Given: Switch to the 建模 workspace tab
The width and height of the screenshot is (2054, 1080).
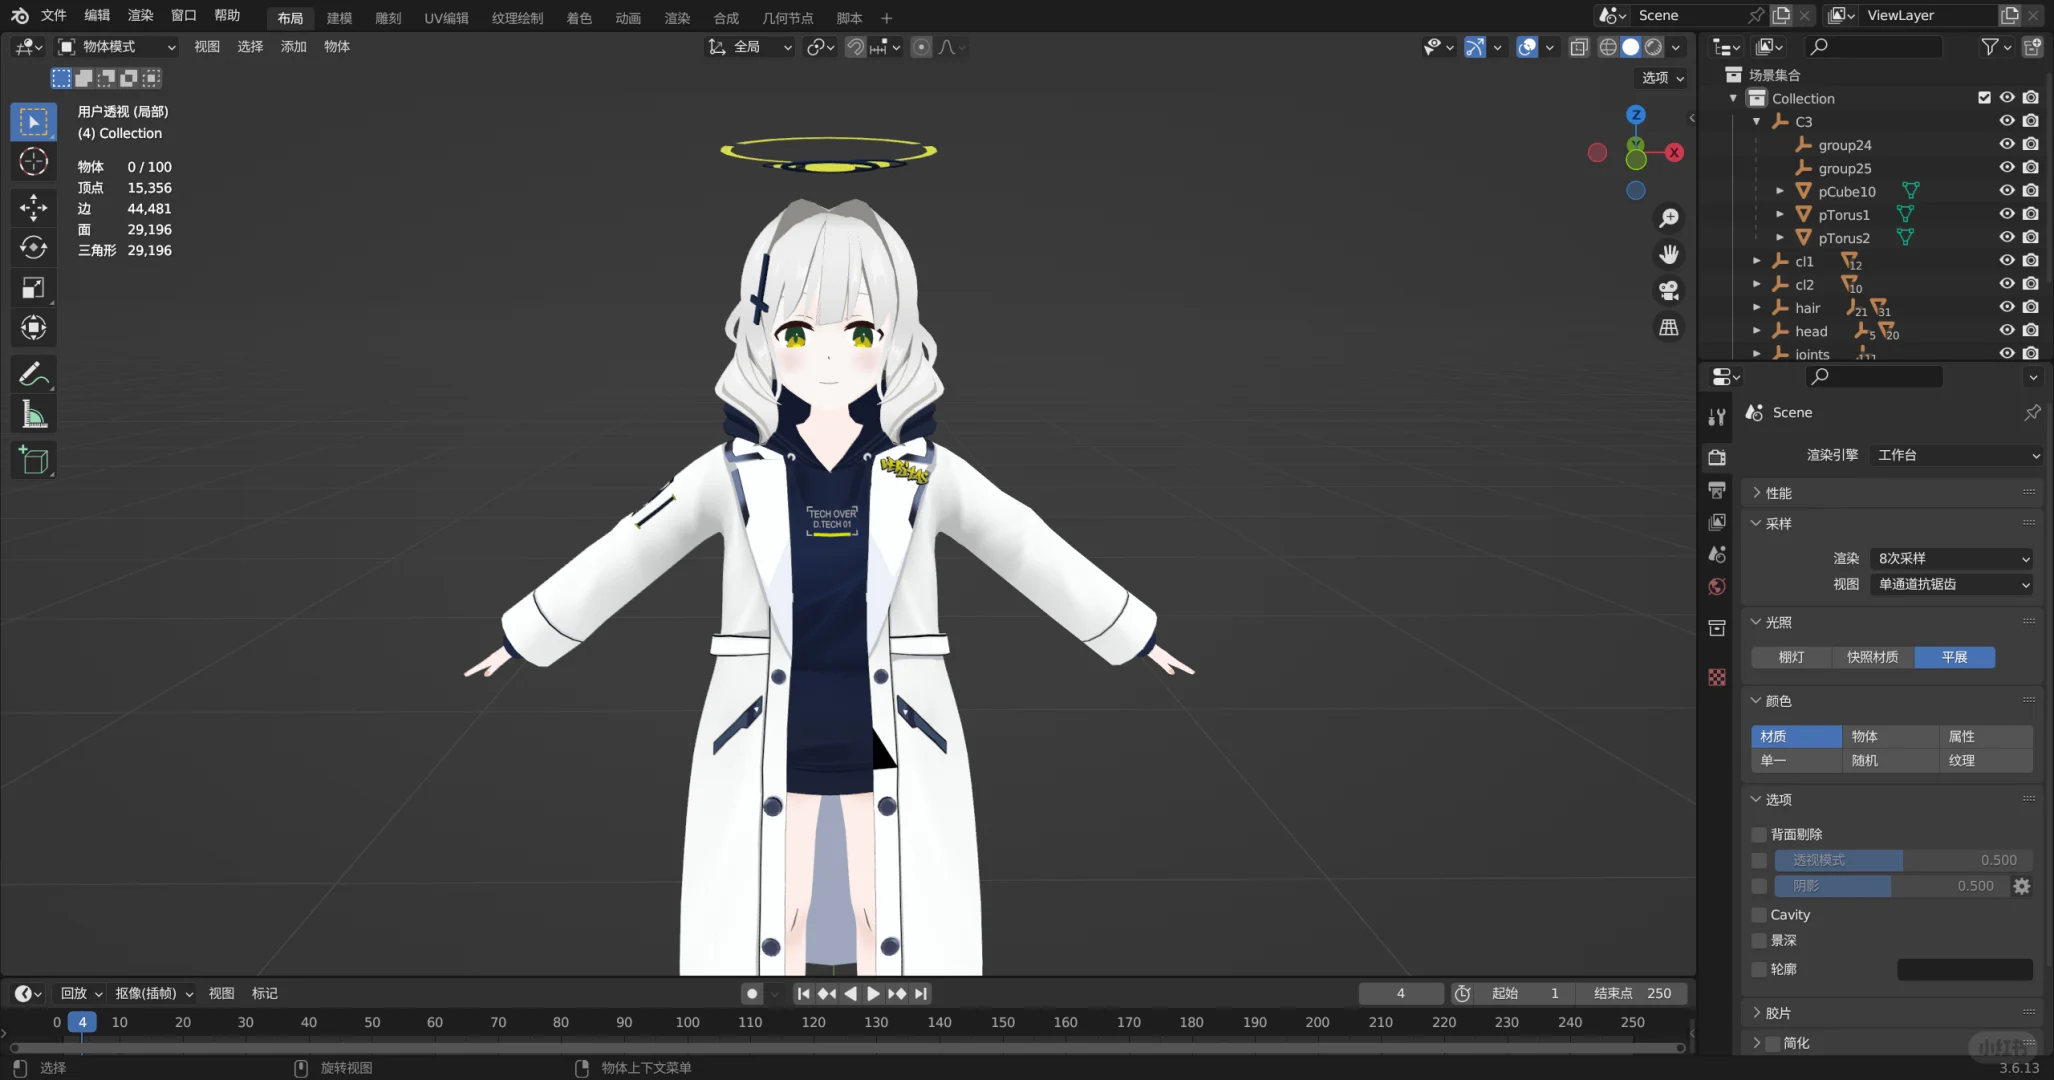Looking at the screenshot, I should click(339, 18).
